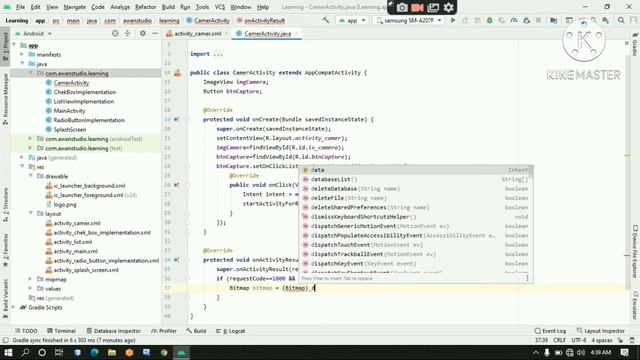The width and height of the screenshot is (640, 360).
Task: Click the 4 spaces indent indicator
Action: click(x=602, y=340)
